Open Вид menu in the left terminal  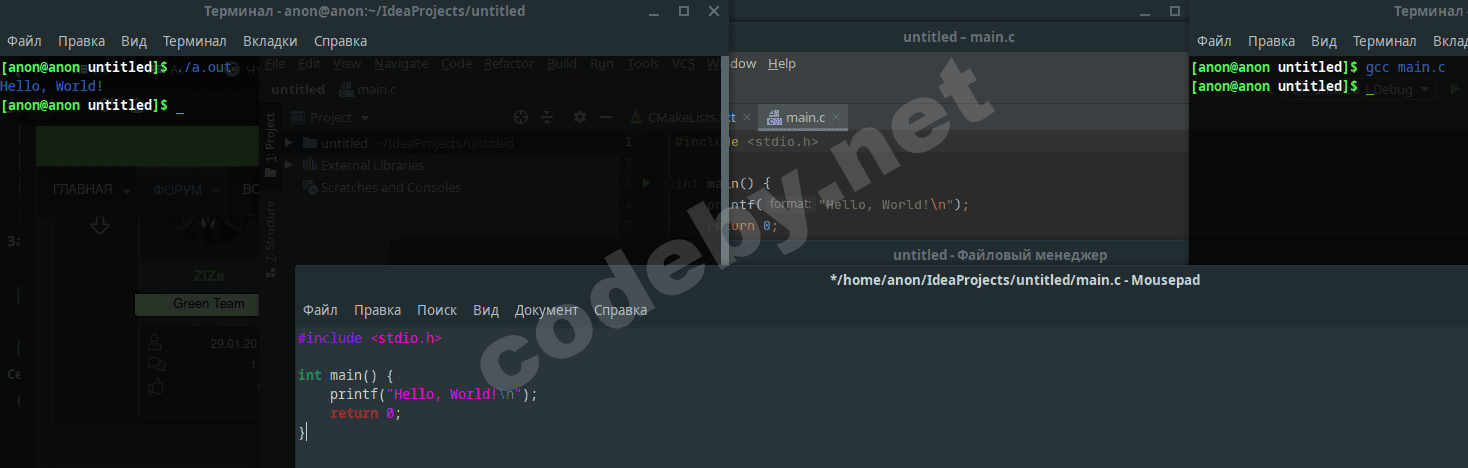[x=134, y=41]
